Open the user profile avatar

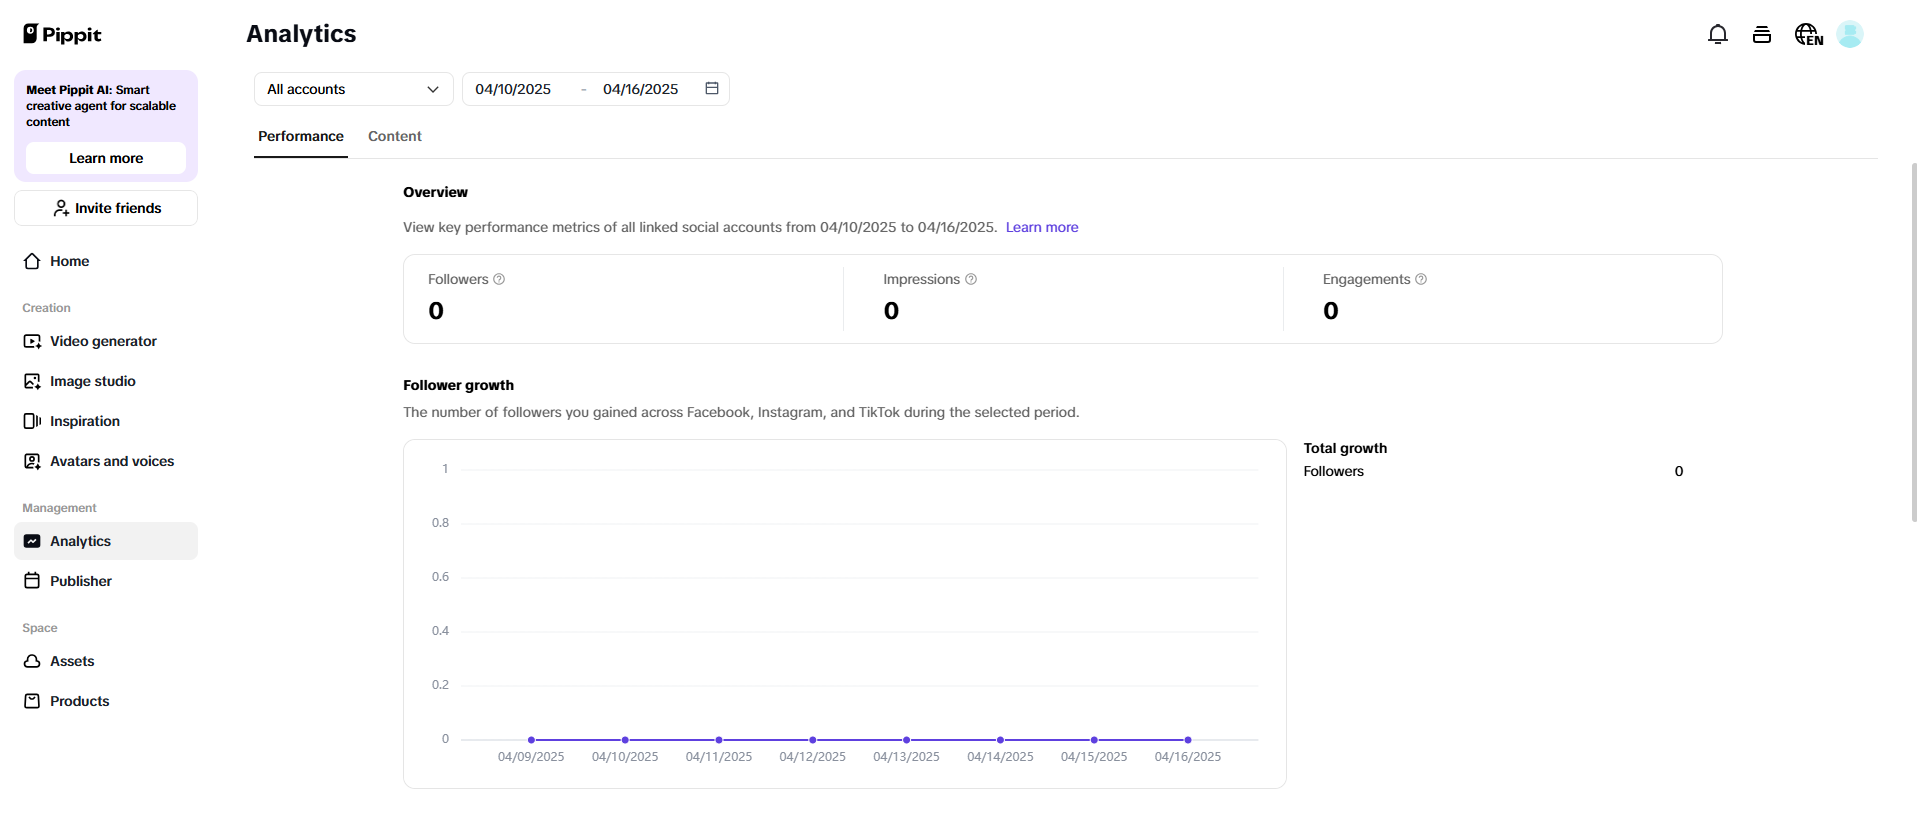1850,34
